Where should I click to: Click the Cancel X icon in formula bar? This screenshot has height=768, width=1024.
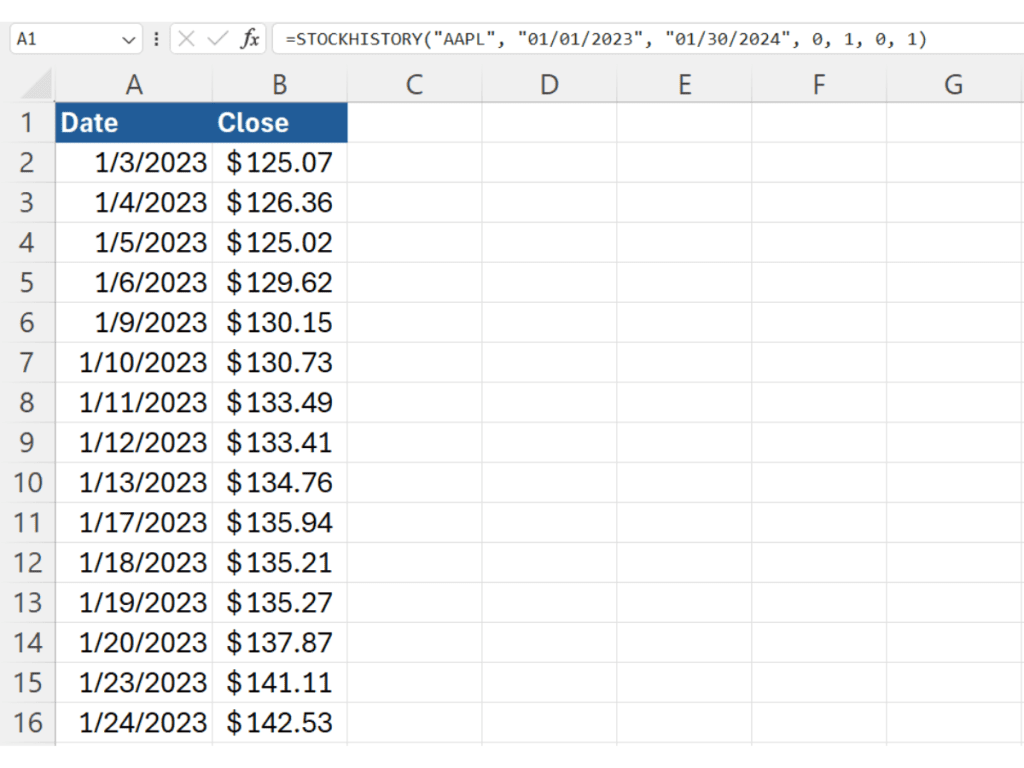[187, 39]
